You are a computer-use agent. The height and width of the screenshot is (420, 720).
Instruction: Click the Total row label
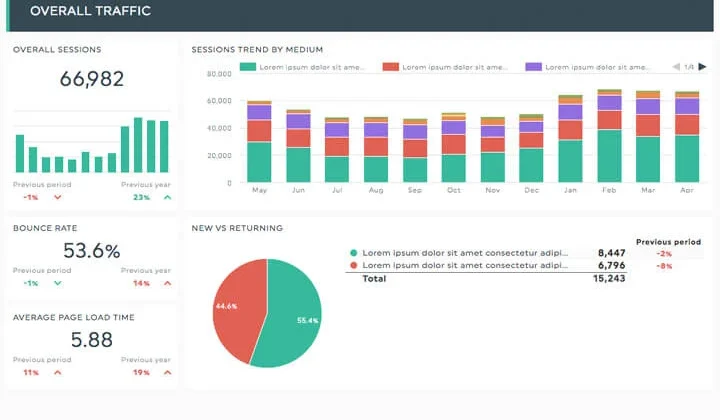click(374, 279)
